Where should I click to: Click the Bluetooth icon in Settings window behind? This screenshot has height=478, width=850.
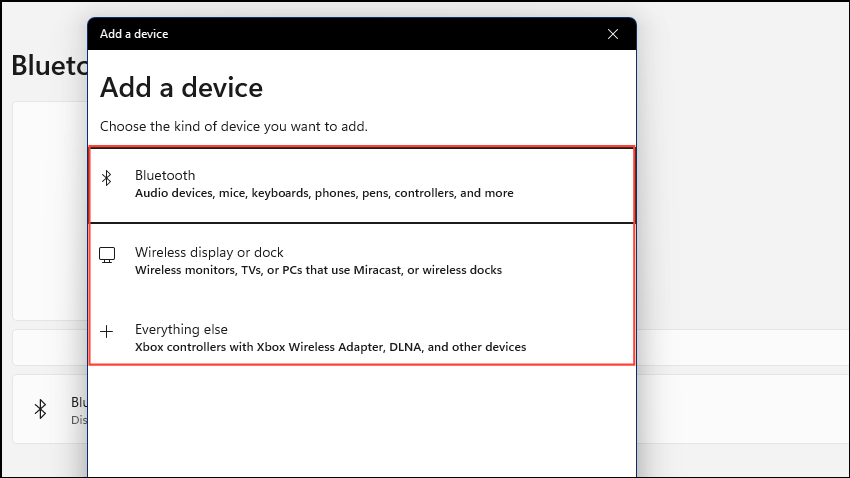[41, 409]
